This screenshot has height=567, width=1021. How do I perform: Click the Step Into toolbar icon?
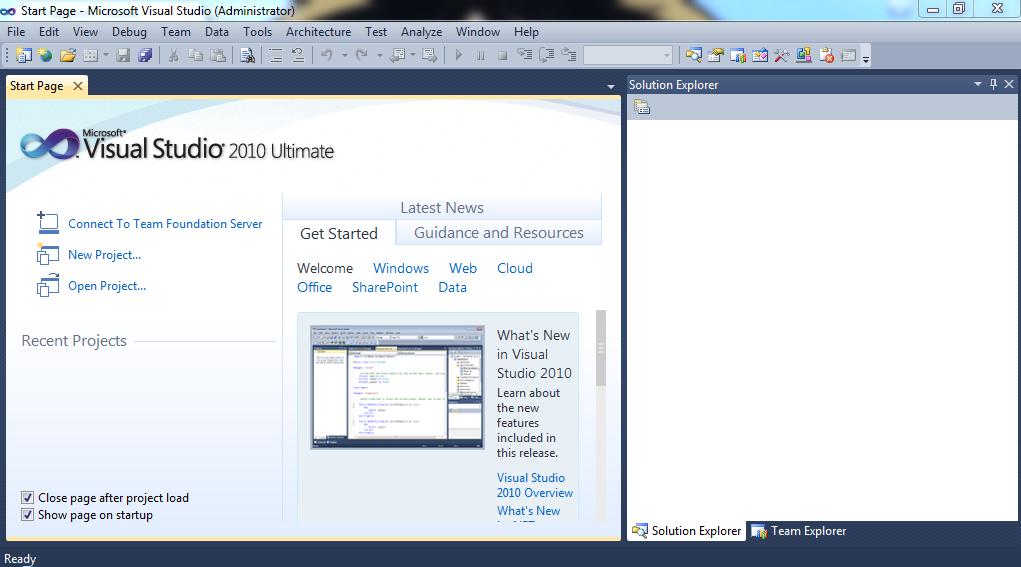pos(524,55)
